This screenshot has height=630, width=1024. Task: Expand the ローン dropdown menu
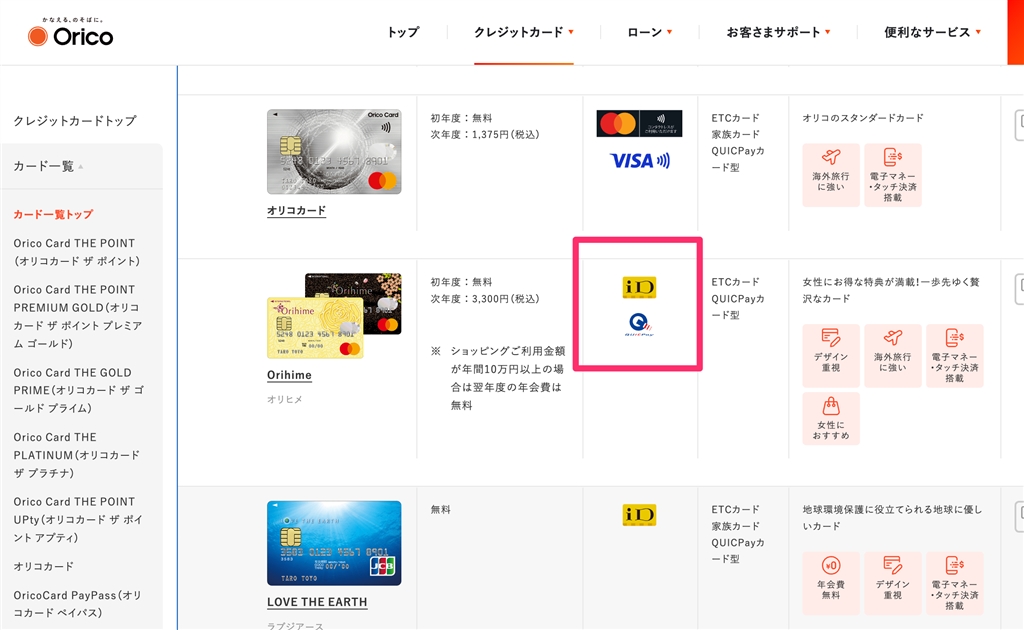(649, 32)
